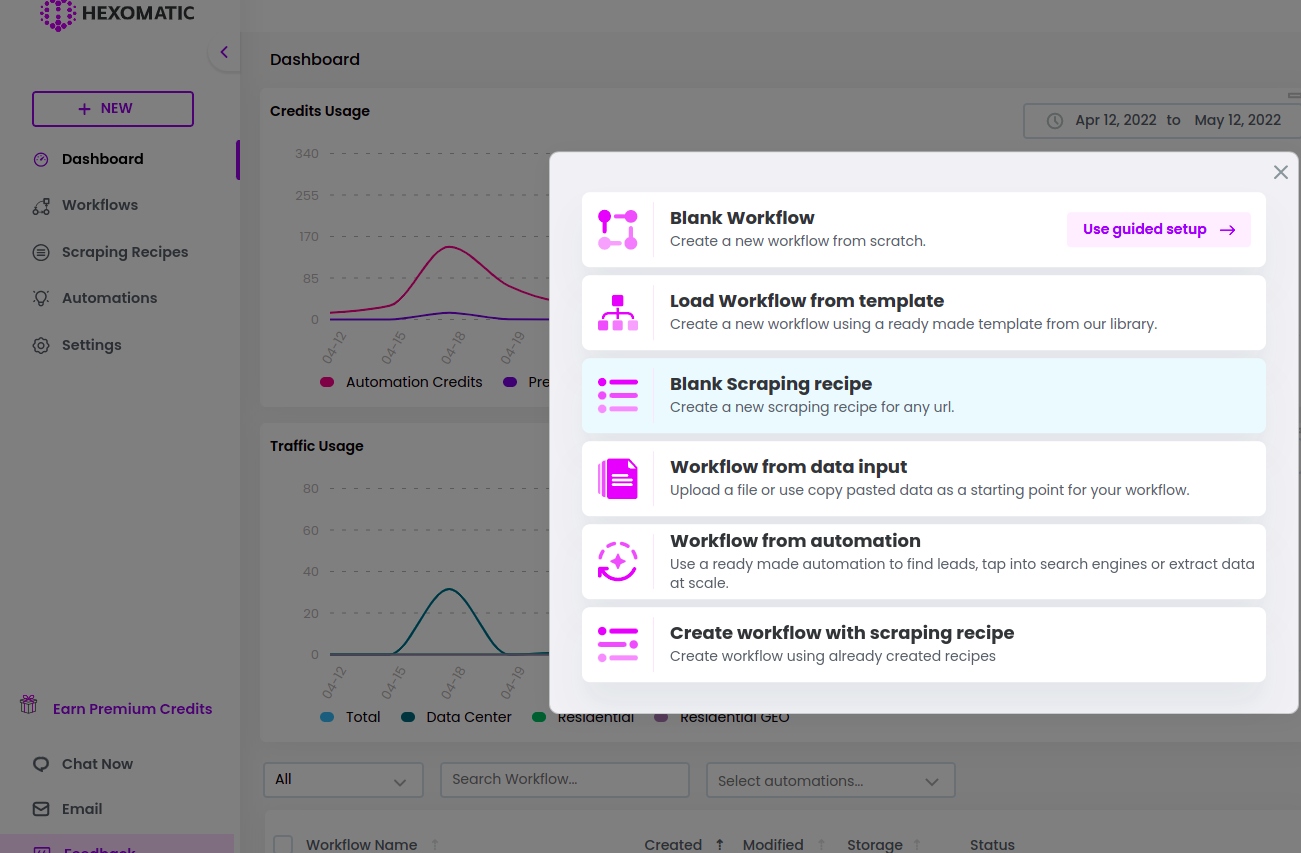Go to Scraping Recipes section
Screen dimensions: 1301x853
[x=124, y=252]
